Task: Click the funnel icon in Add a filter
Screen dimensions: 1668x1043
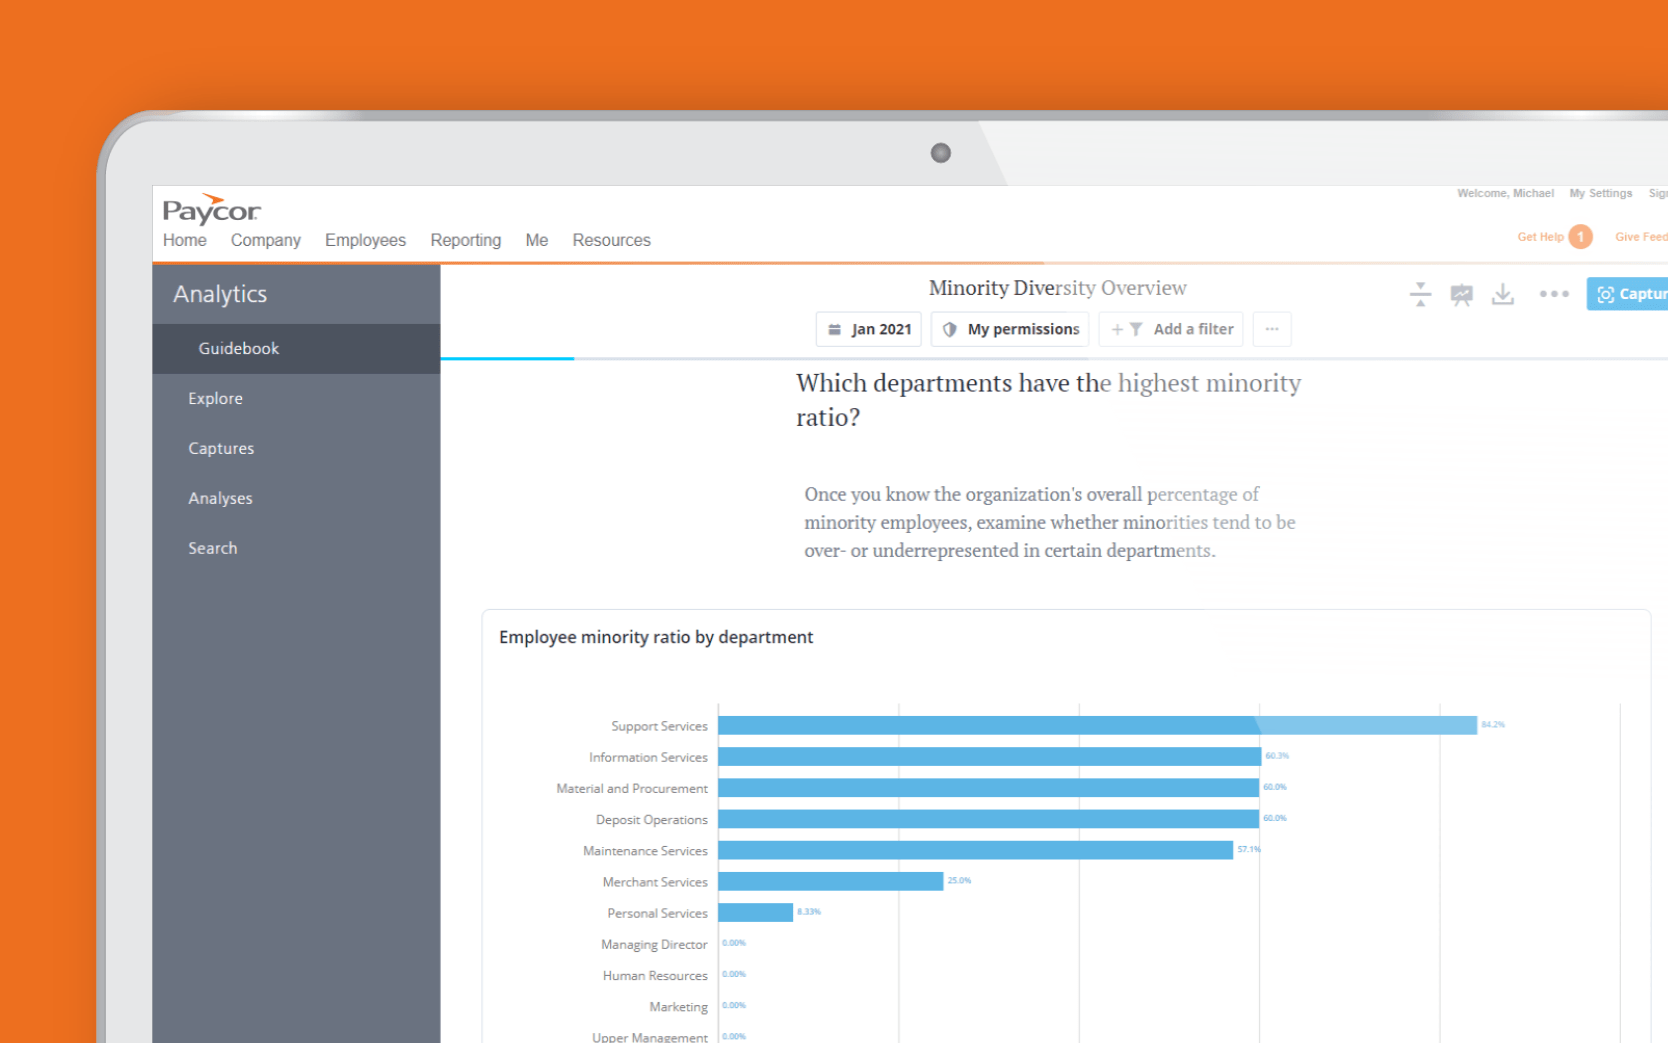Action: (1136, 329)
